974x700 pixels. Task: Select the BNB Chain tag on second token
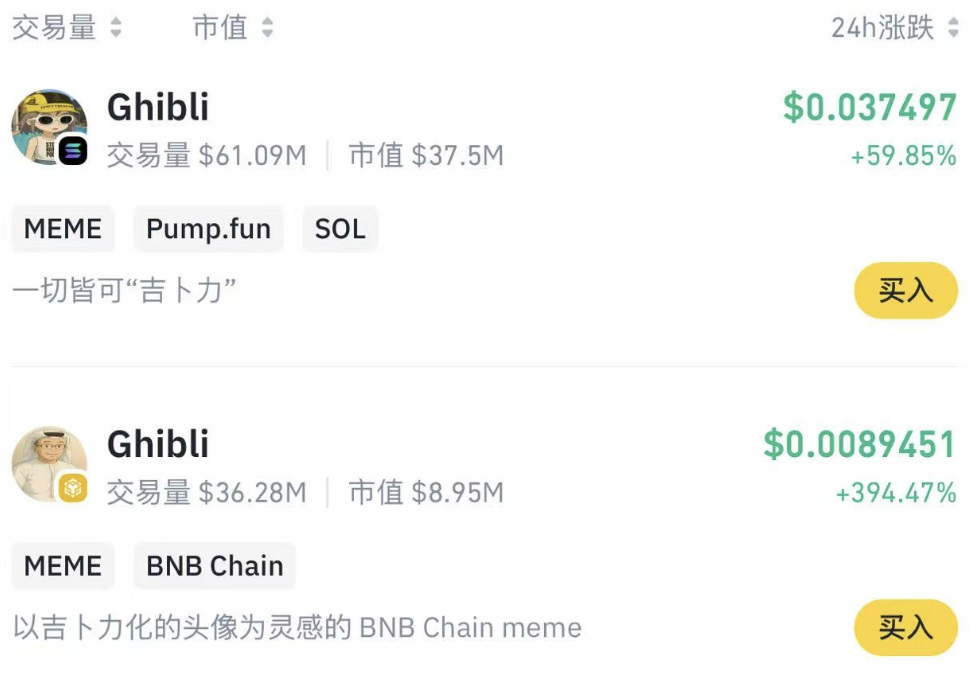[x=214, y=566]
